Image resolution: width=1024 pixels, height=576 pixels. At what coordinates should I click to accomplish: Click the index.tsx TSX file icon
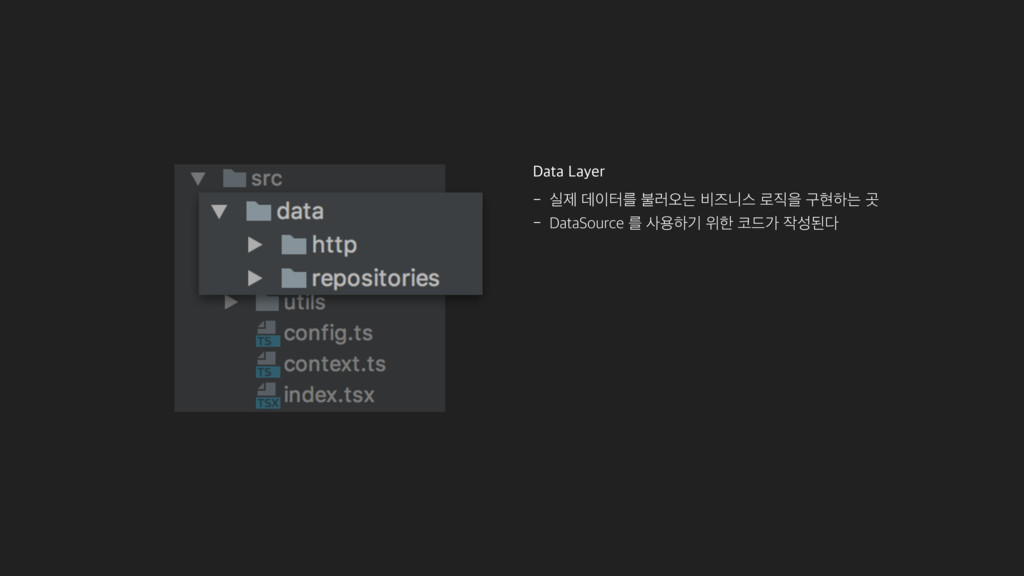pos(267,396)
